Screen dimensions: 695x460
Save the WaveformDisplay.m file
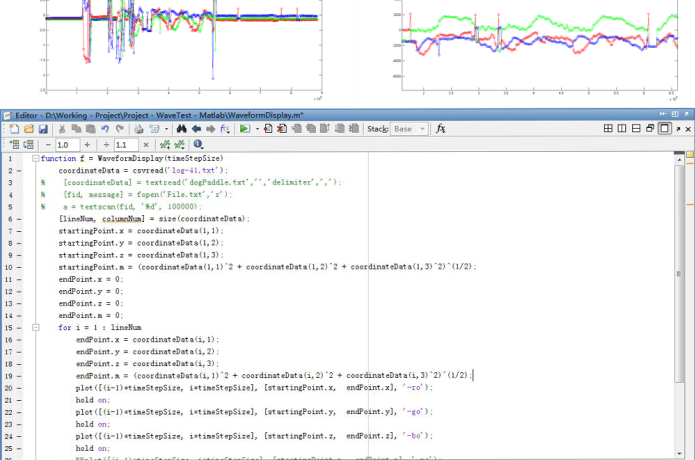pos(43,129)
